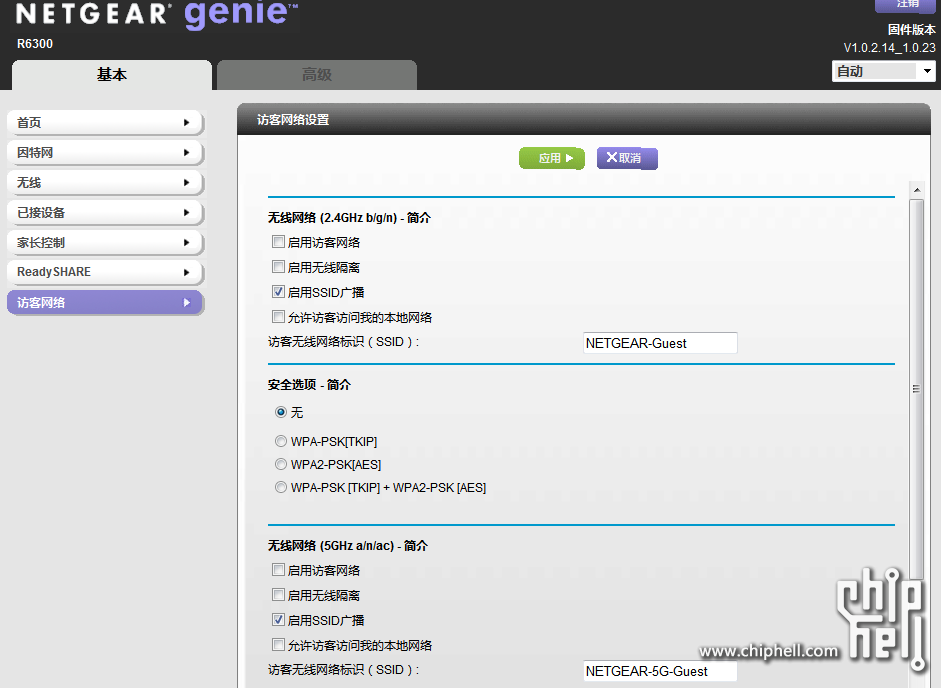Switch to the 高级 tab
This screenshot has height=688, width=941.
coord(317,75)
